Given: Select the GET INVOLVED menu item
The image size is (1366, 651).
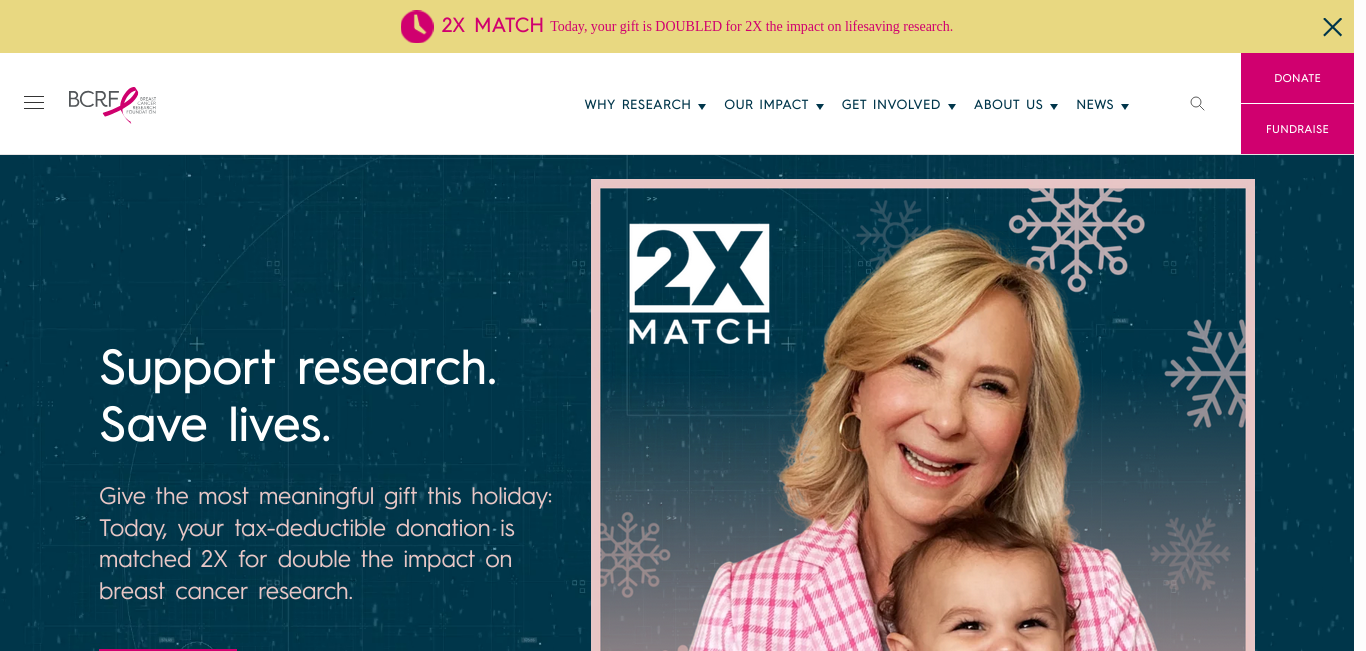Looking at the screenshot, I should 891,105.
